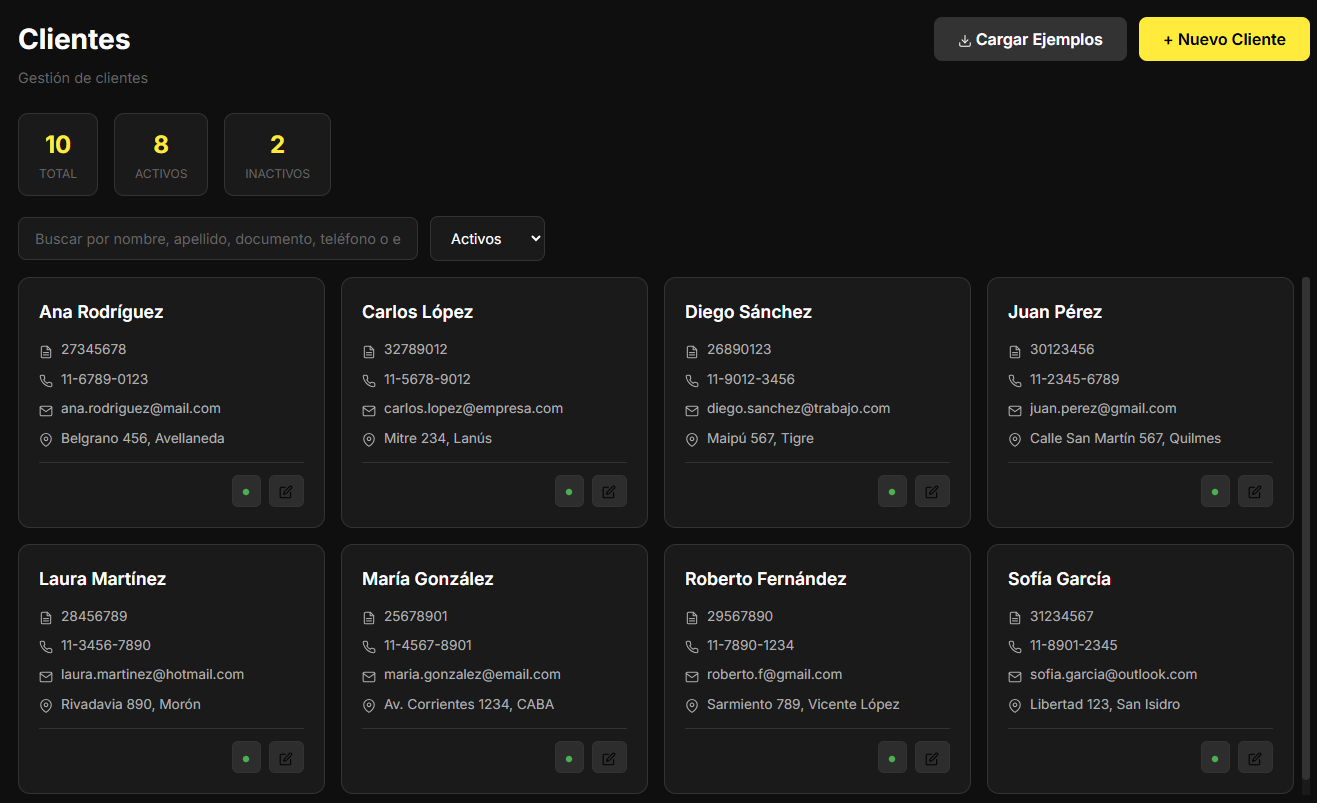
Task: Toggle Sofía García's green status dot
Action: click(x=1215, y=758)
